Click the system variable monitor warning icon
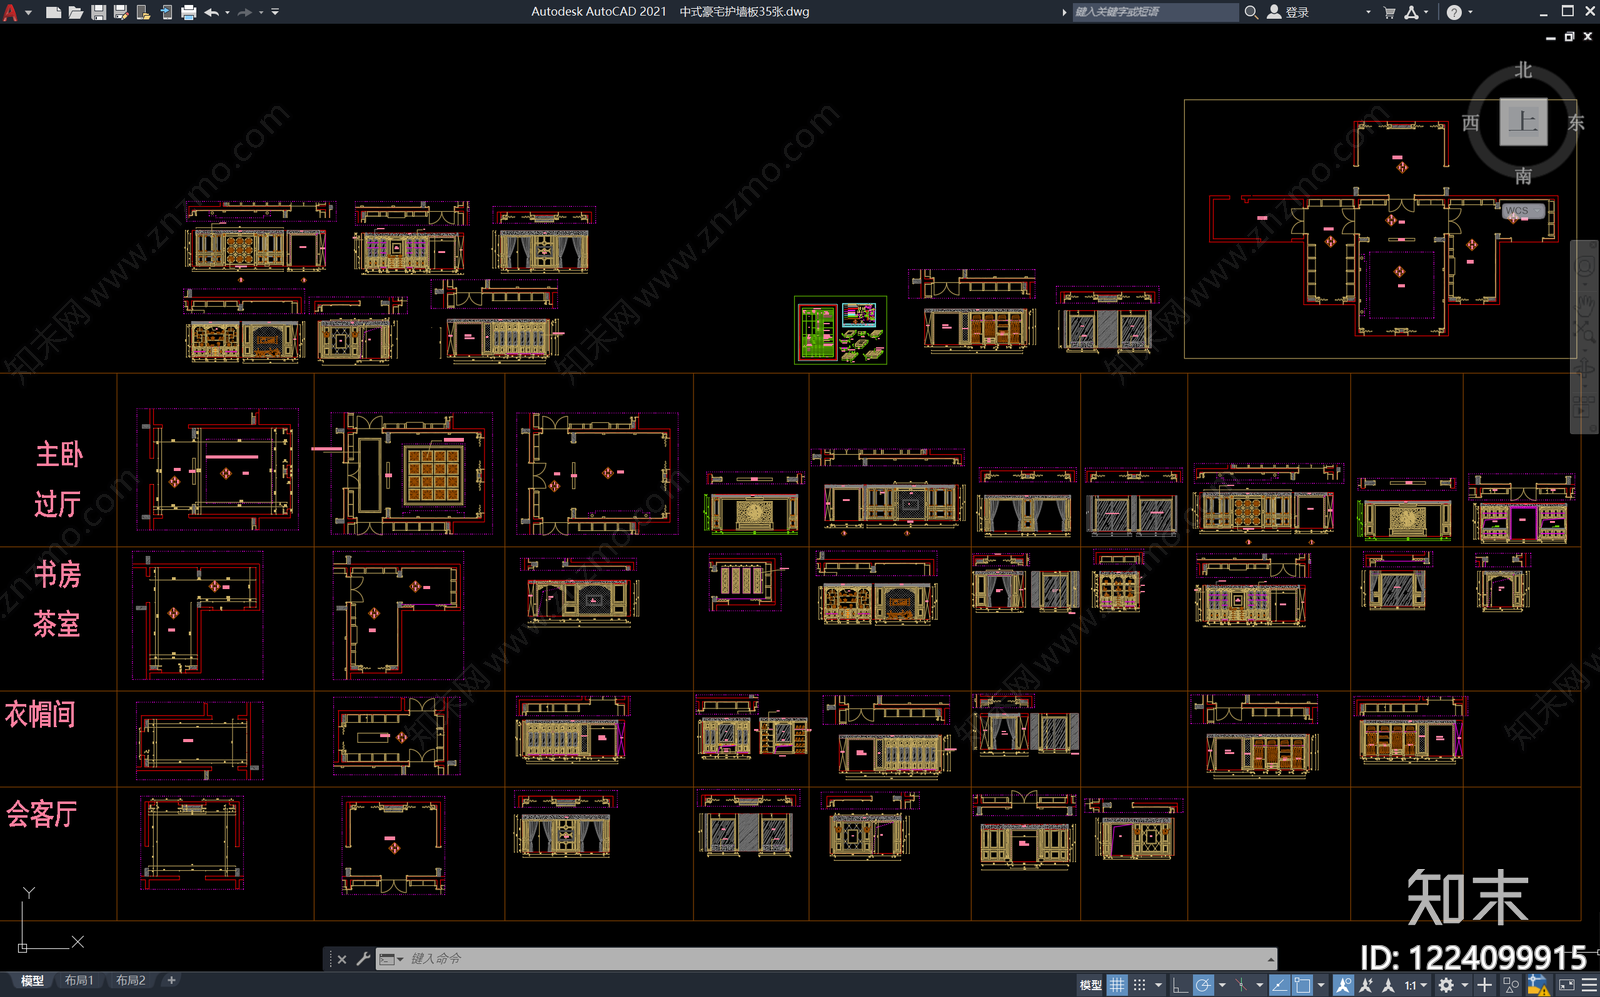The image size is (1600, 997). 1538,985
